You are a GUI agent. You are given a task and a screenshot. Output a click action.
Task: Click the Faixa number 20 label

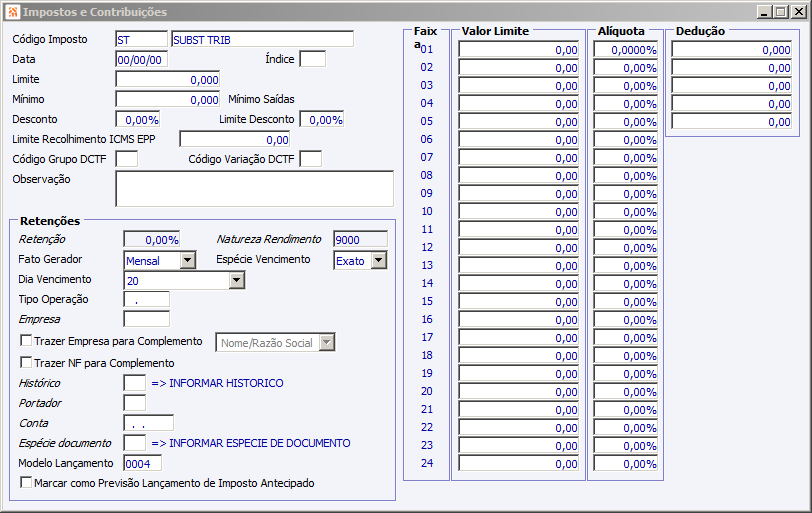click(x=427, y=391)
